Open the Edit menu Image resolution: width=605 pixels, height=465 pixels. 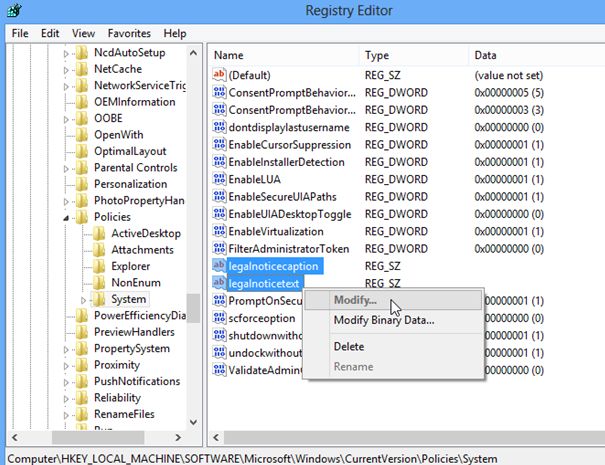click(x=50, y=34)
